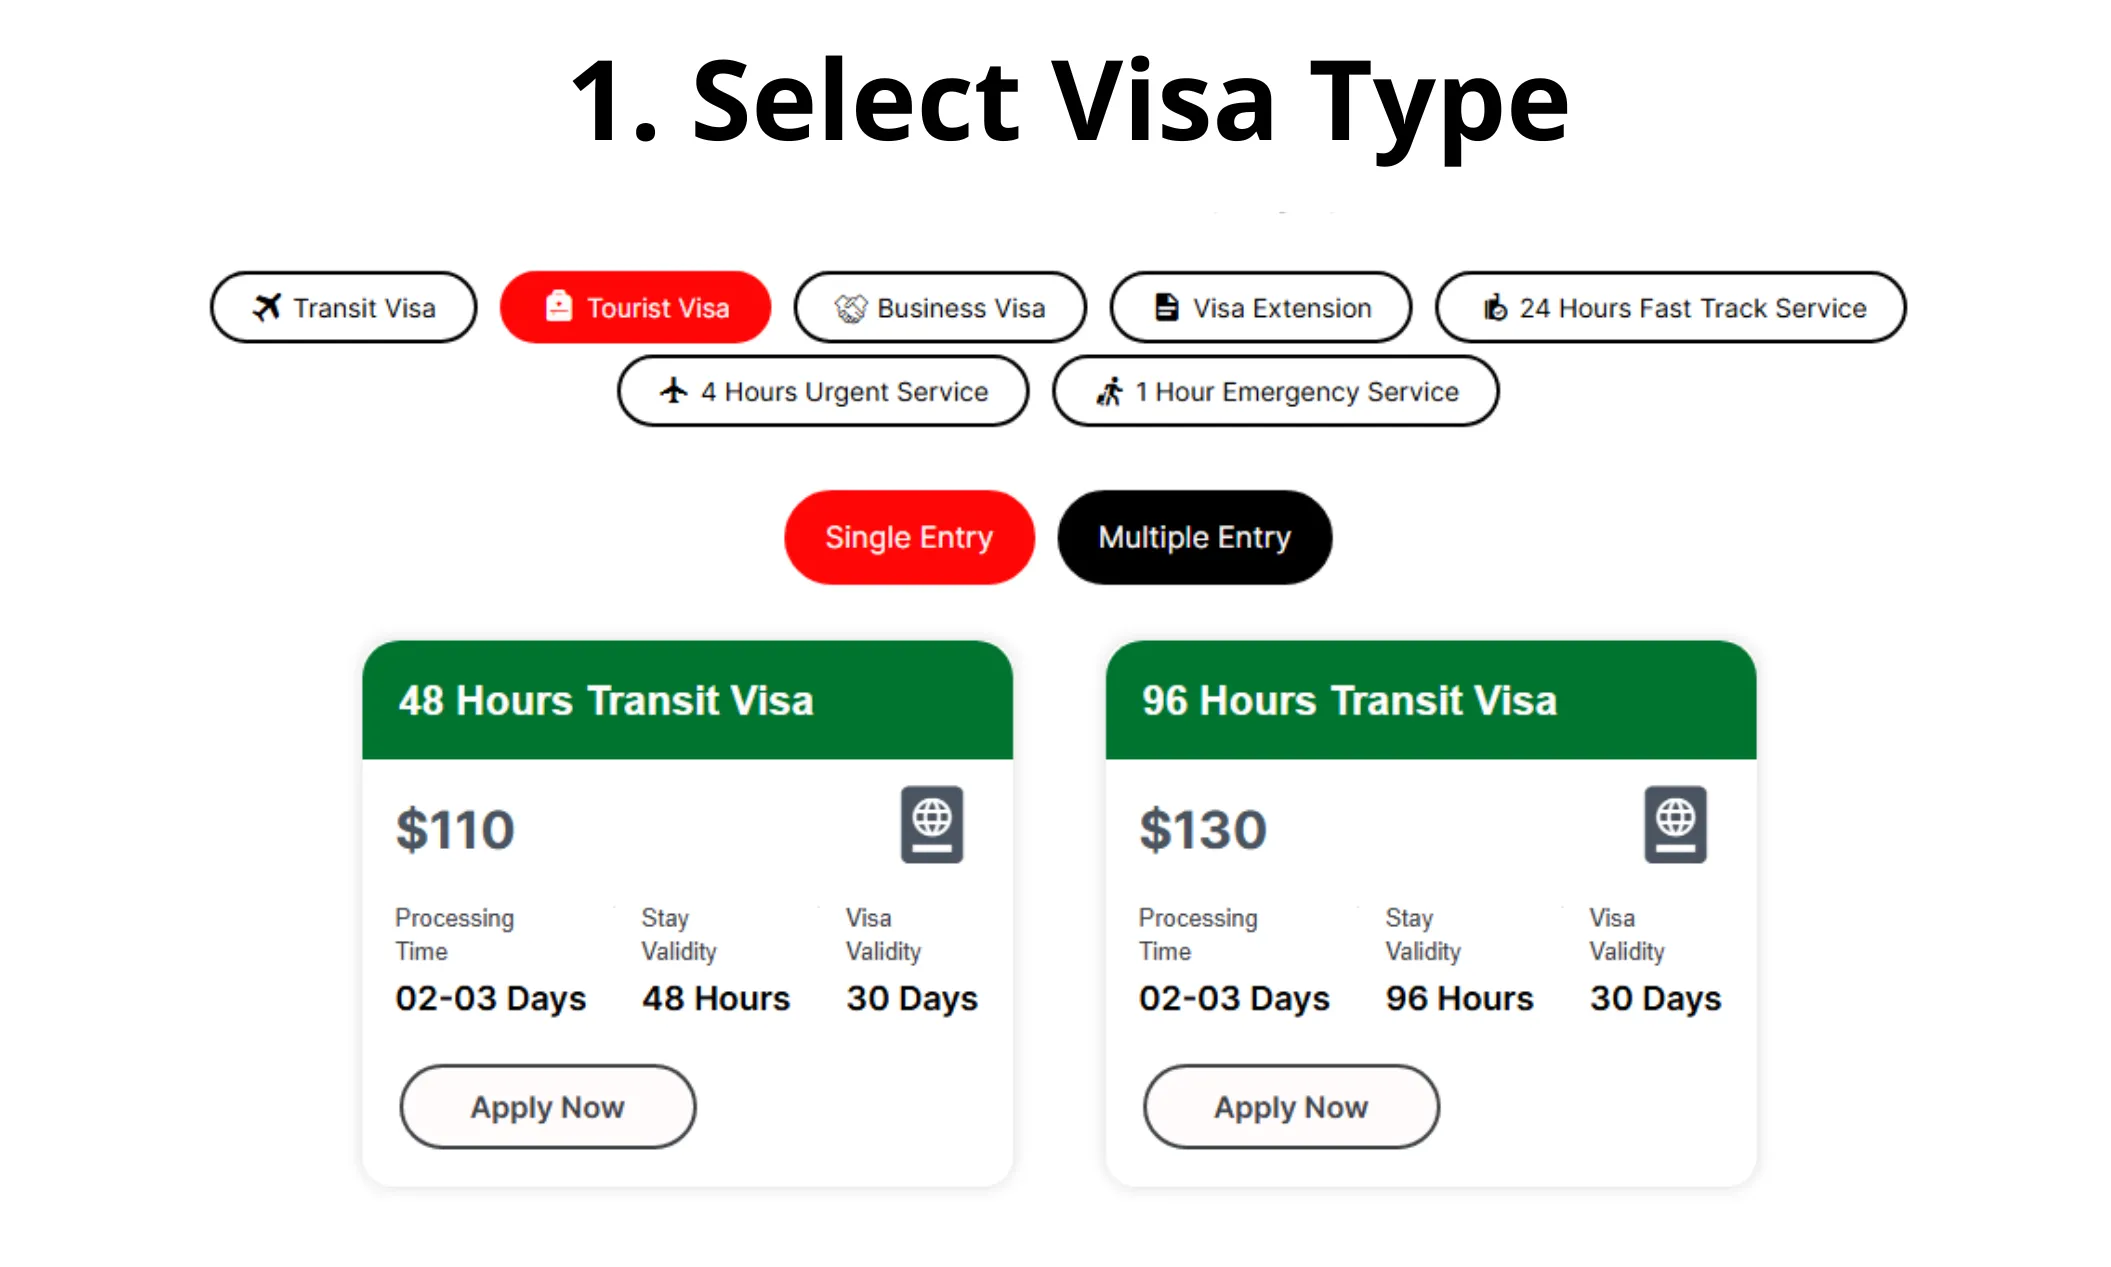Open the Visa Extension section
Screen dimensions: 2111x1267
[x=1261, y=307]
